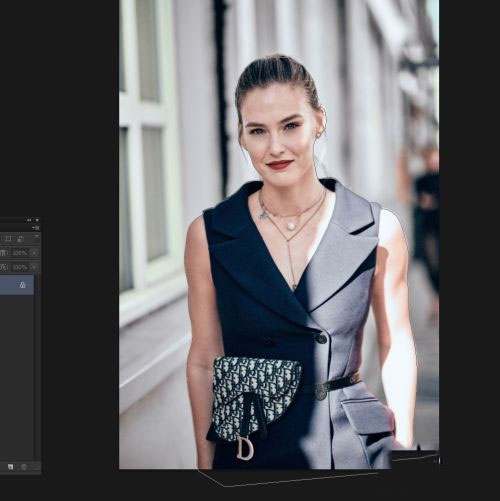The height and width of the screenshot is (501, 500).
Task: Click the lock icon on selected layer
Action: pyautogui.click(x=22, y=285)
